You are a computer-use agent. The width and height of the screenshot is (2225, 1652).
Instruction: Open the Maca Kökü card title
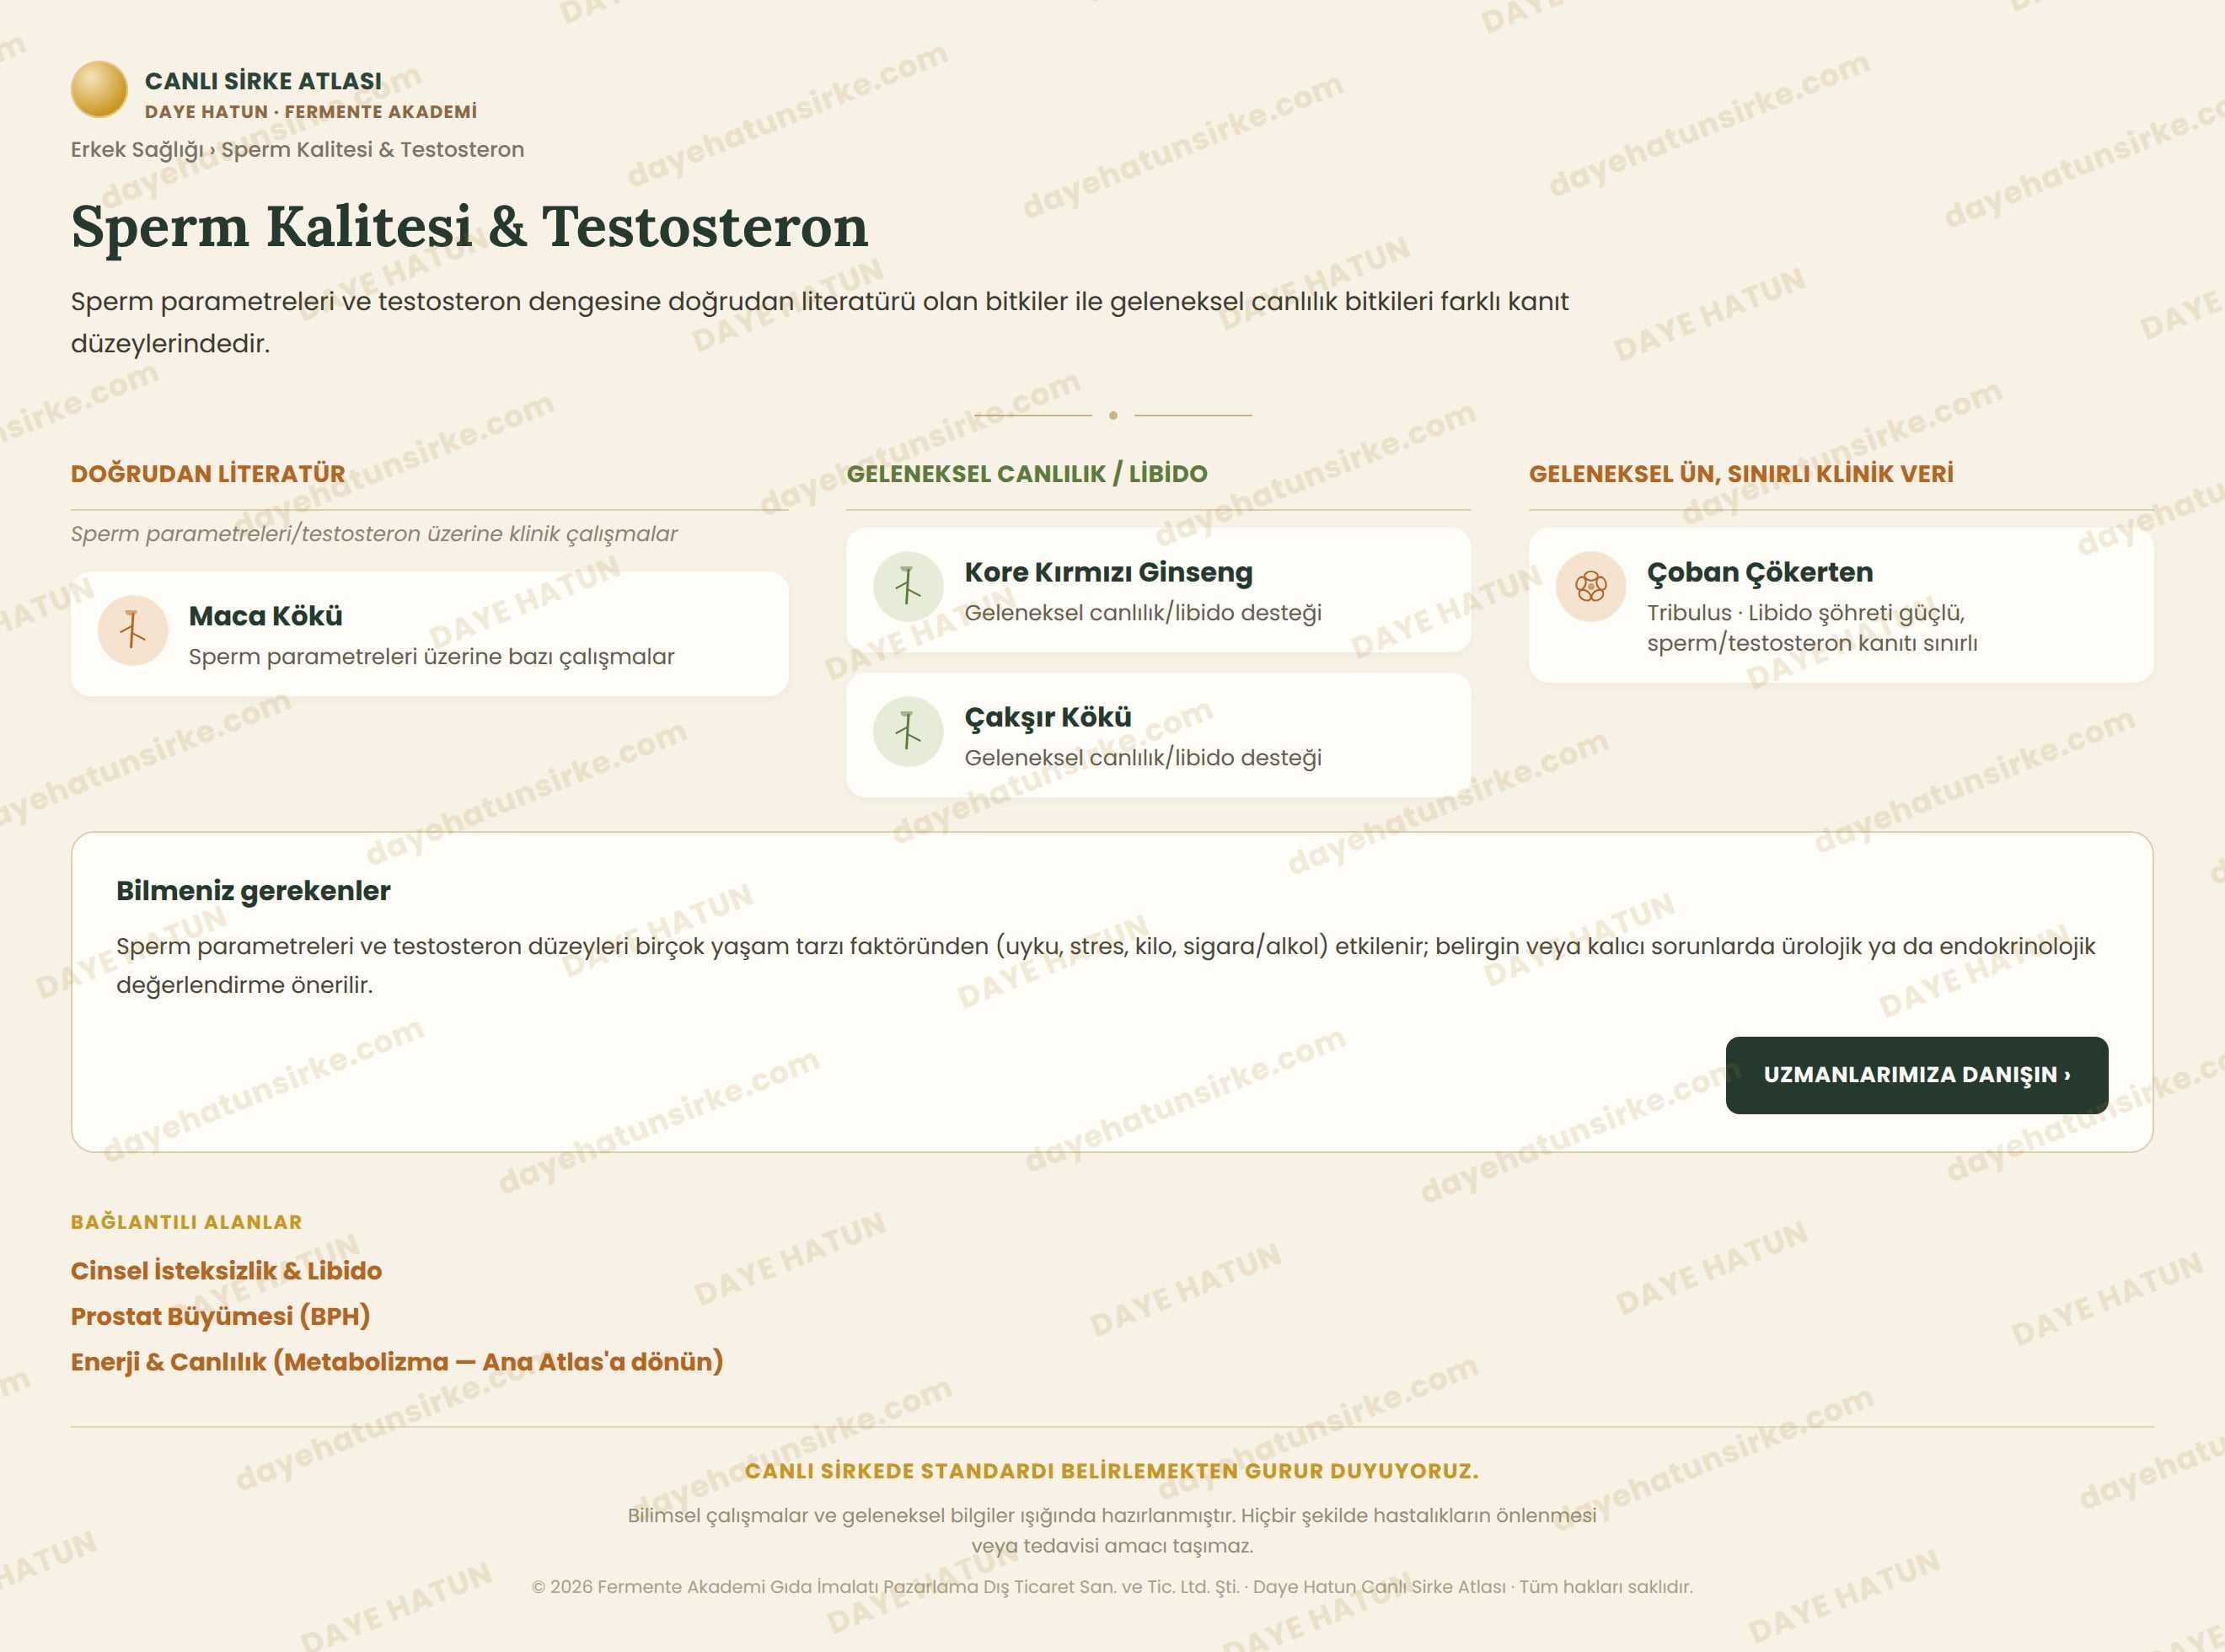click(266, 616)
